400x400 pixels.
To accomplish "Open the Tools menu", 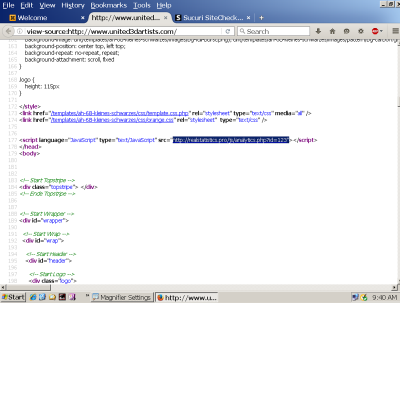I will pyautogui.click(x=142, y=5).
